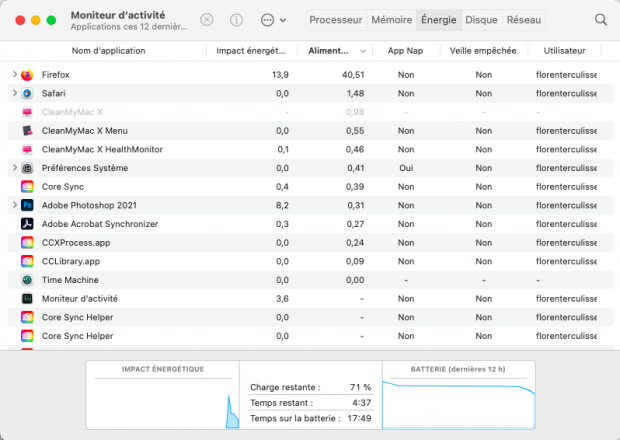Click Préférences Système App Nap value Oui
The height and width of the screenshot is (440, 620).
pos(406,168)
